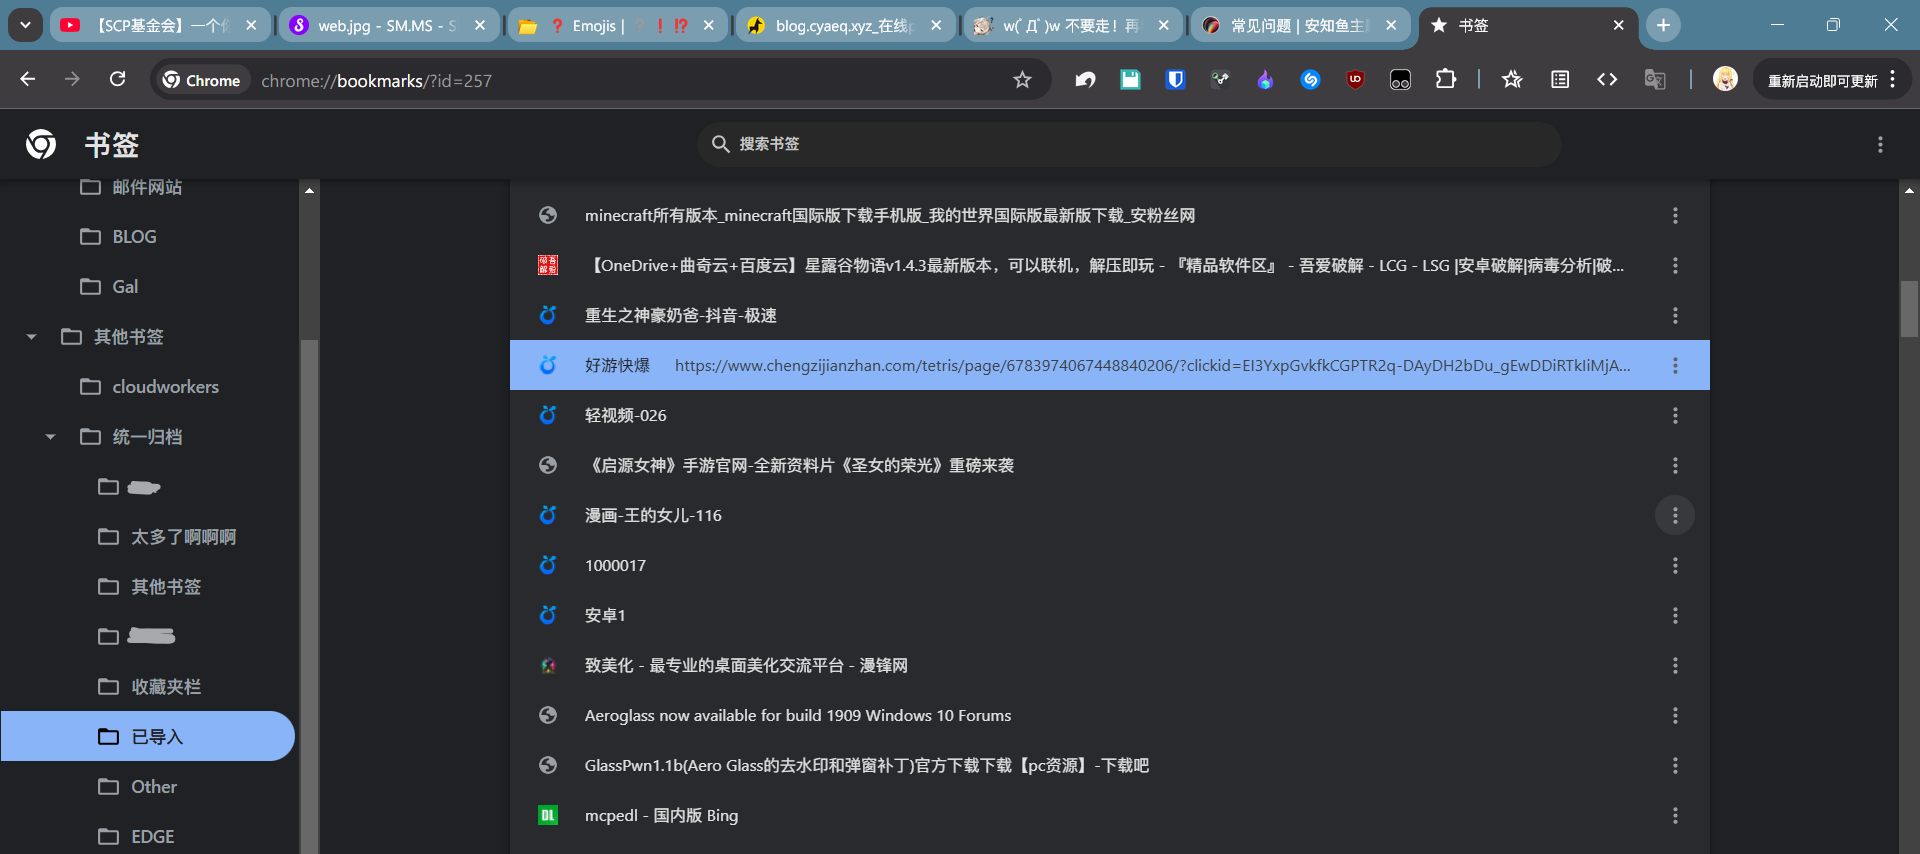Close the 书签 tab

[x=1619, y=25]
